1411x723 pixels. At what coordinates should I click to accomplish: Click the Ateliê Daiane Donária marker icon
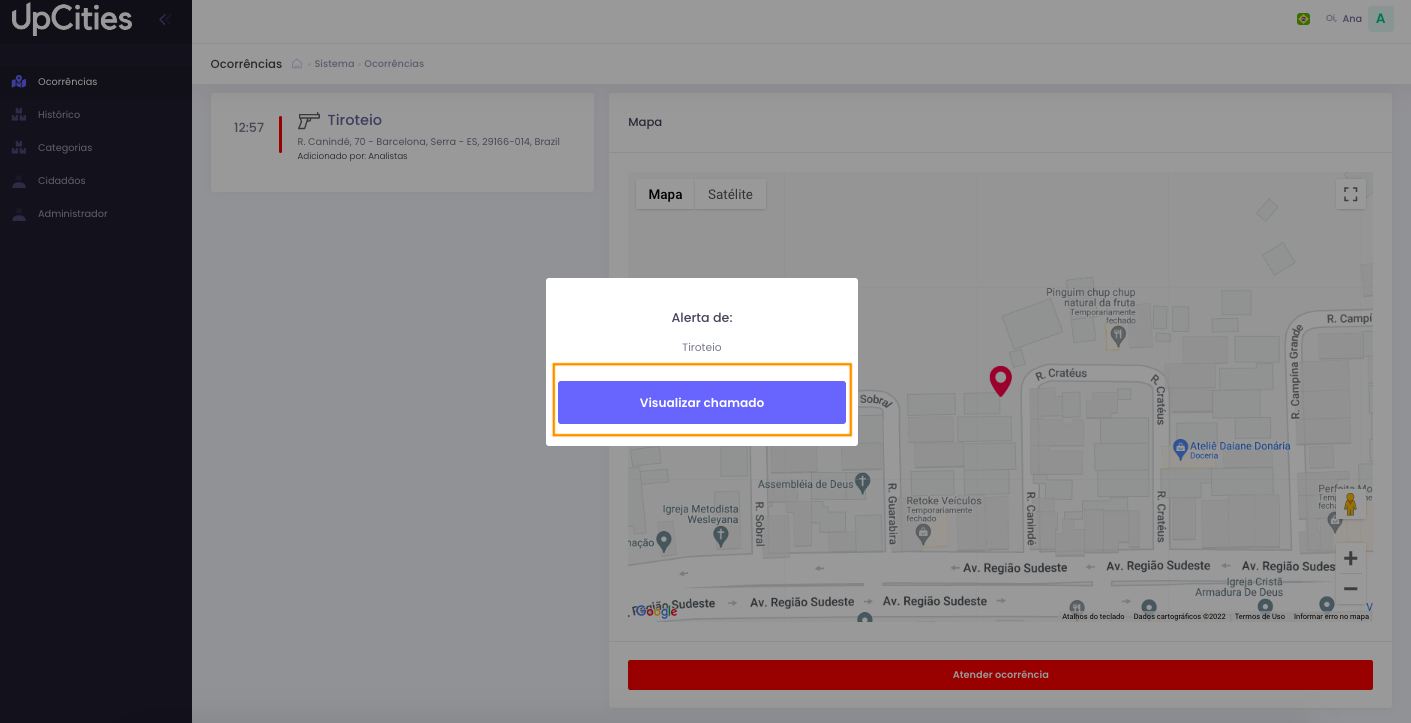click(x=1180, y=448)
